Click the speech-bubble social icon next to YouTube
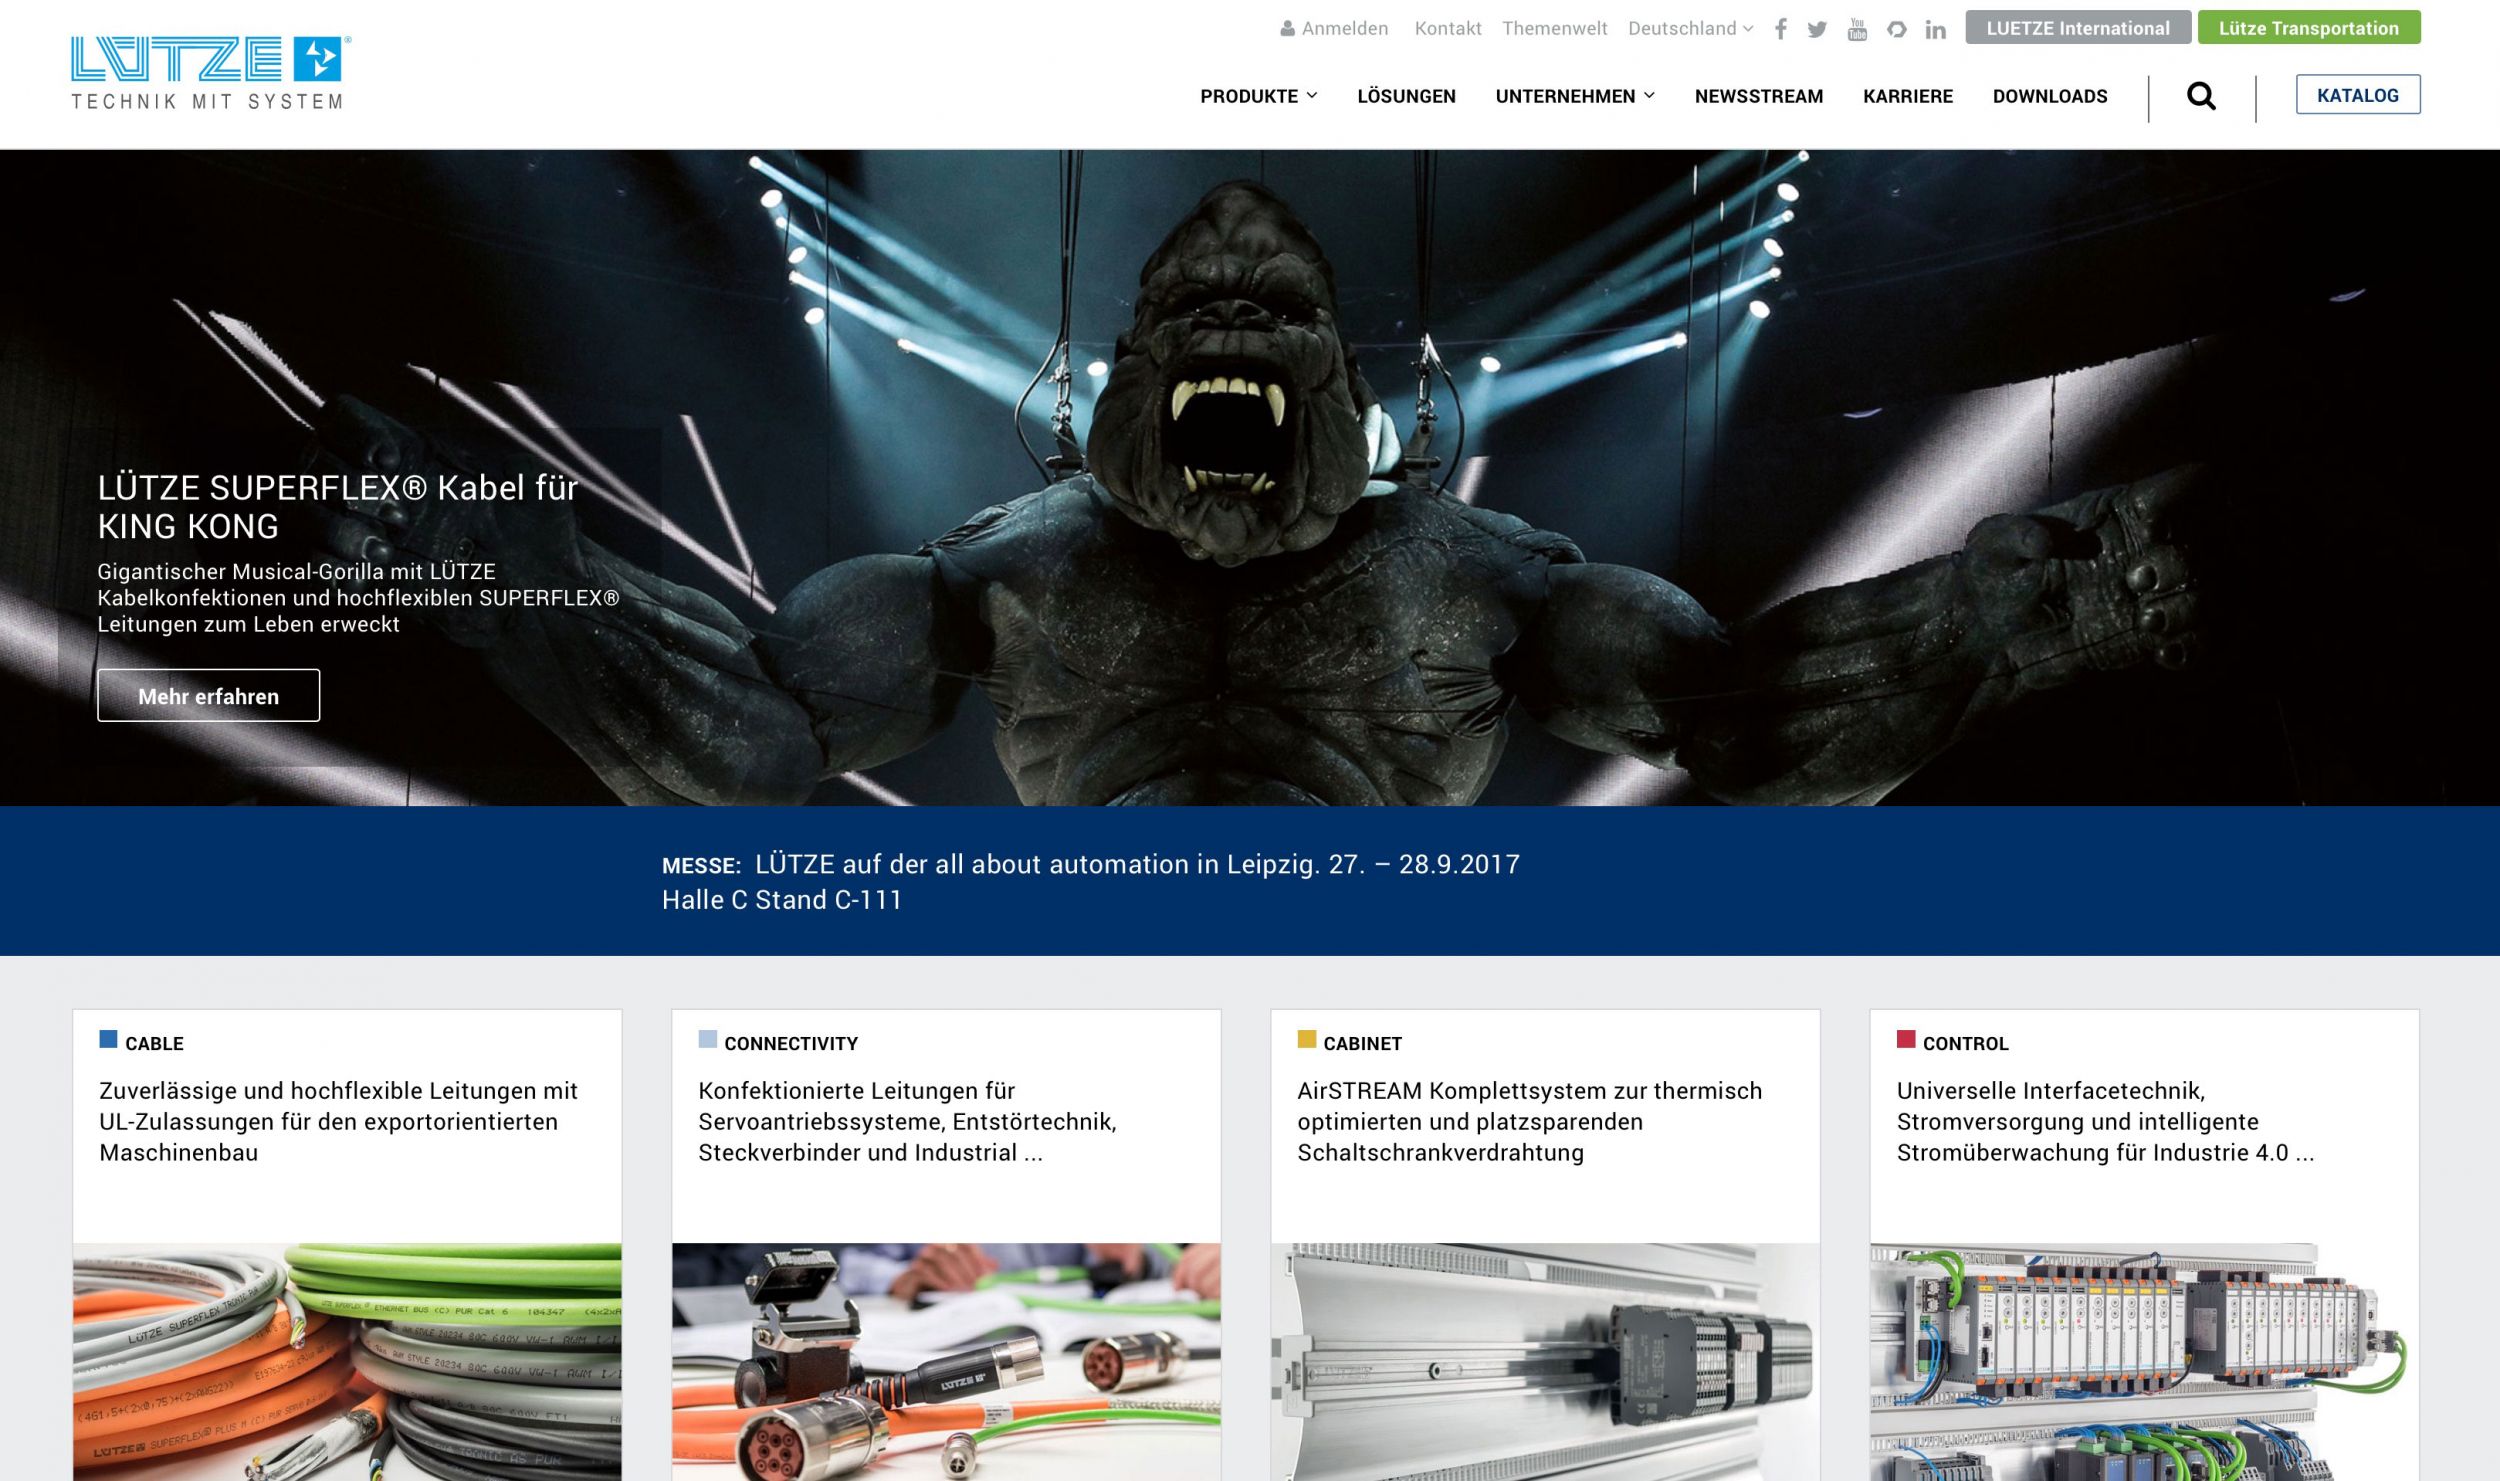 click(1896, 29)
